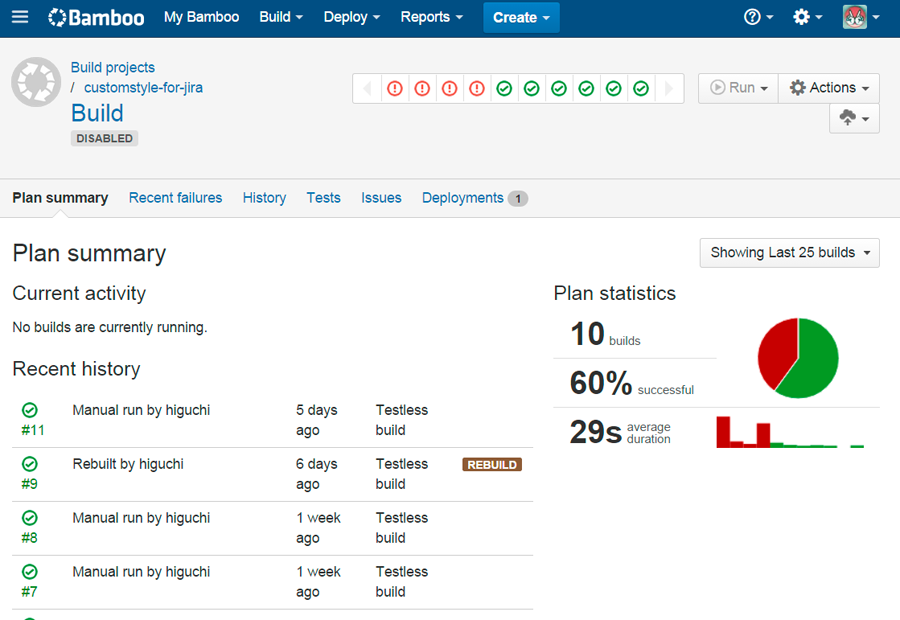Click the '60% successful' statistic
This screenshot has height=620, width=900.
(631, 383)
